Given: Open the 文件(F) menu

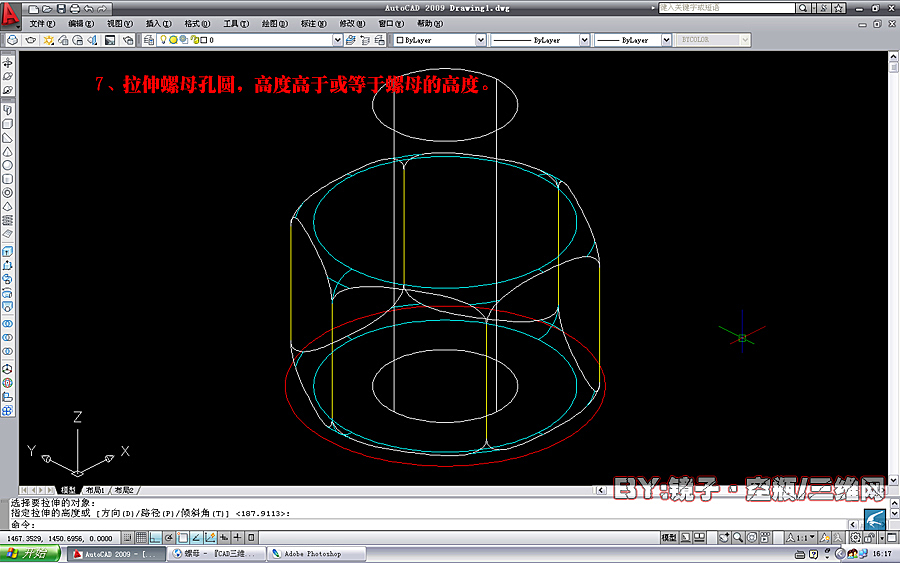Looking at the screenshot, I should pos(42,24).
